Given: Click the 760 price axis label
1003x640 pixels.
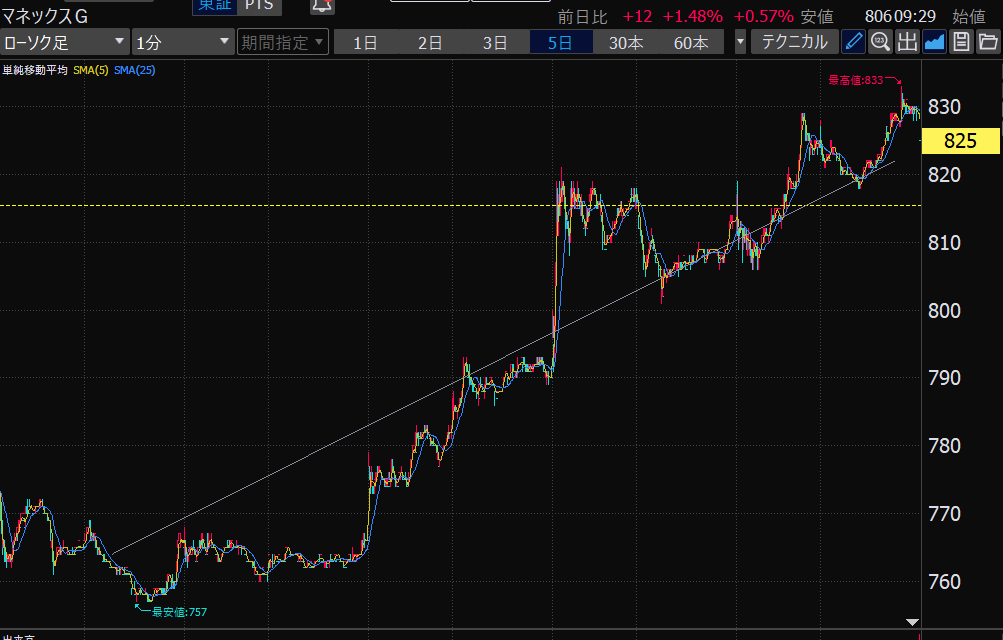Looking at the screenshot, I should (x=944, y=582).
